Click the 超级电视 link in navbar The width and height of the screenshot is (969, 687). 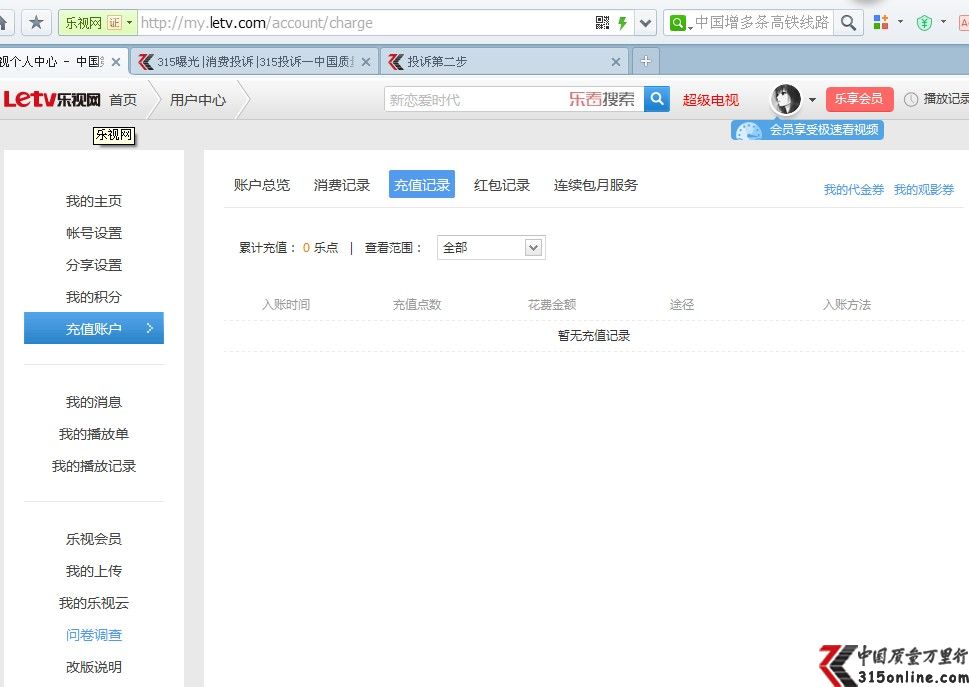click(710, 99)
